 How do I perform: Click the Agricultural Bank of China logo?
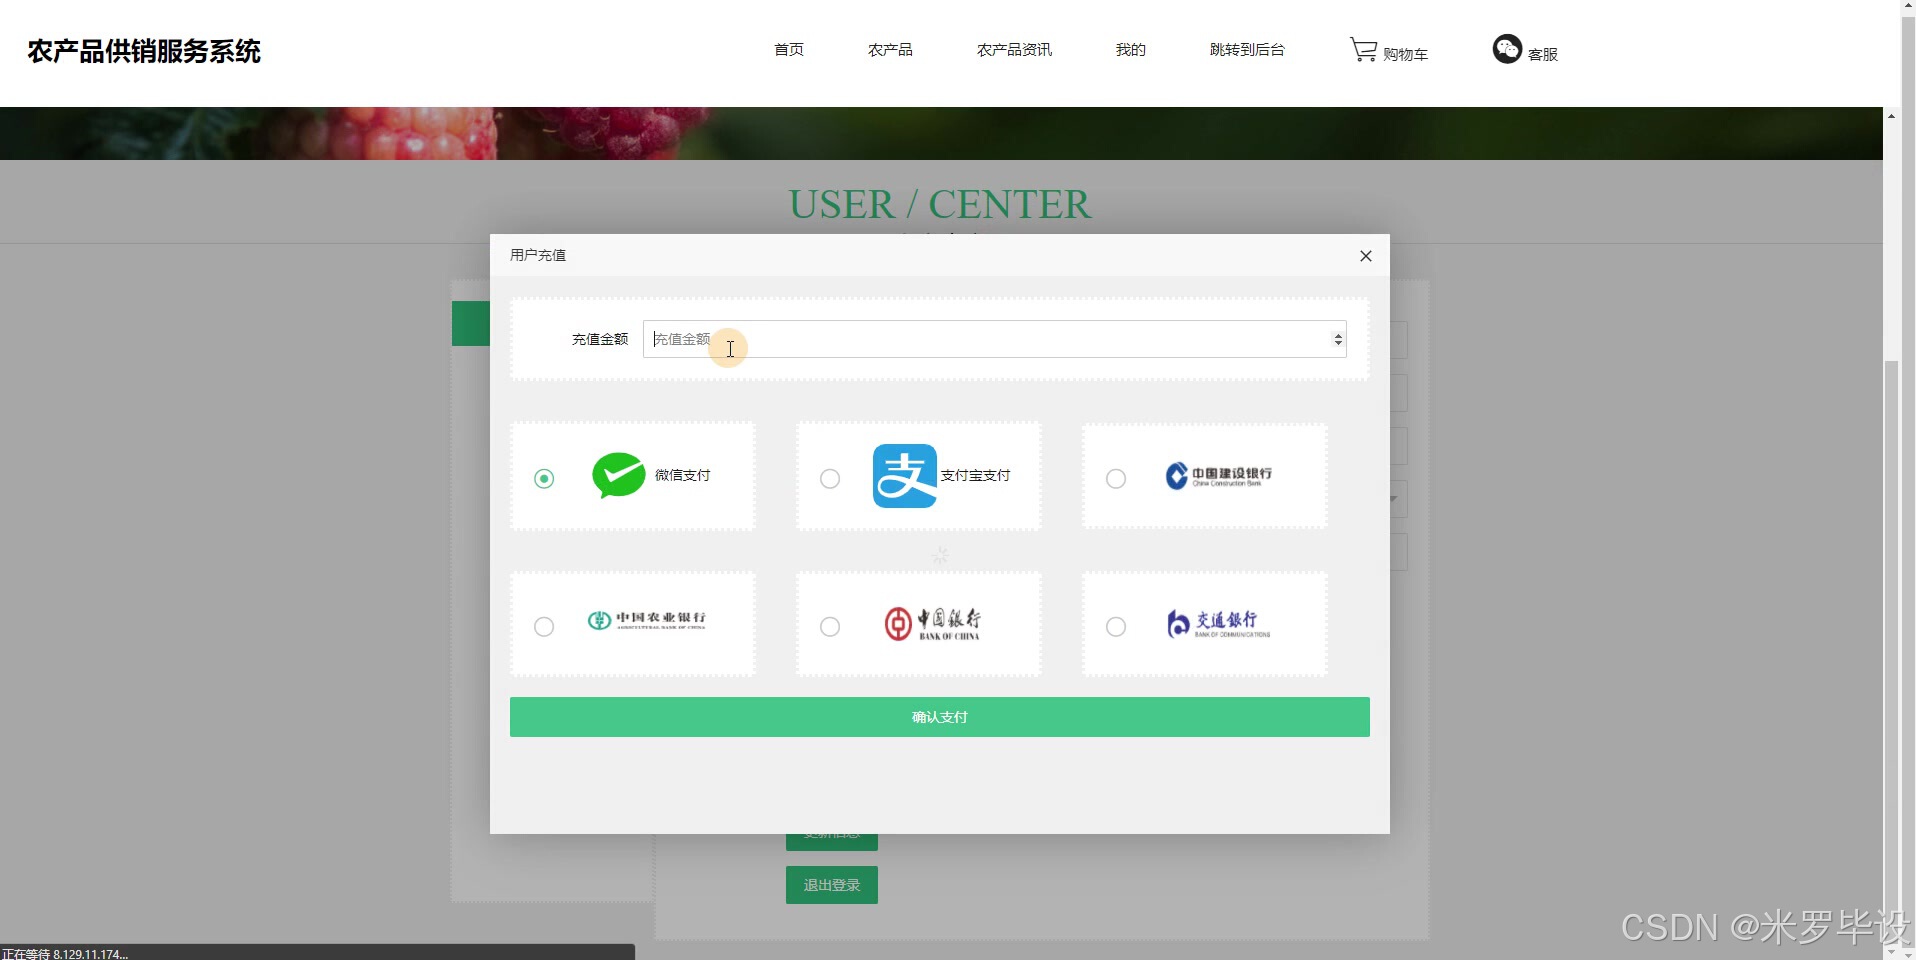coord(647,621)
